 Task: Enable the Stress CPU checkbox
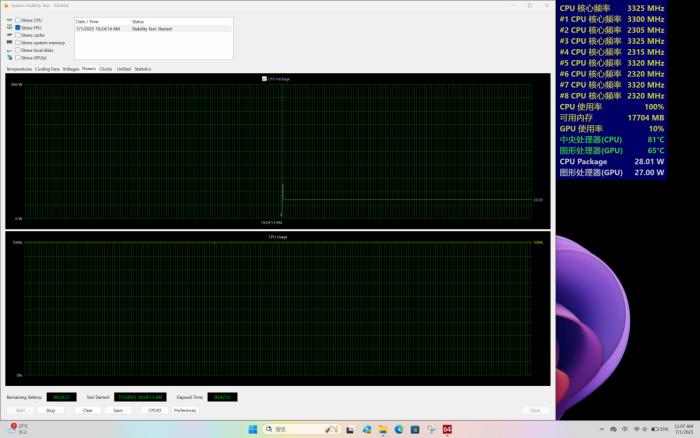pos(18,20)
